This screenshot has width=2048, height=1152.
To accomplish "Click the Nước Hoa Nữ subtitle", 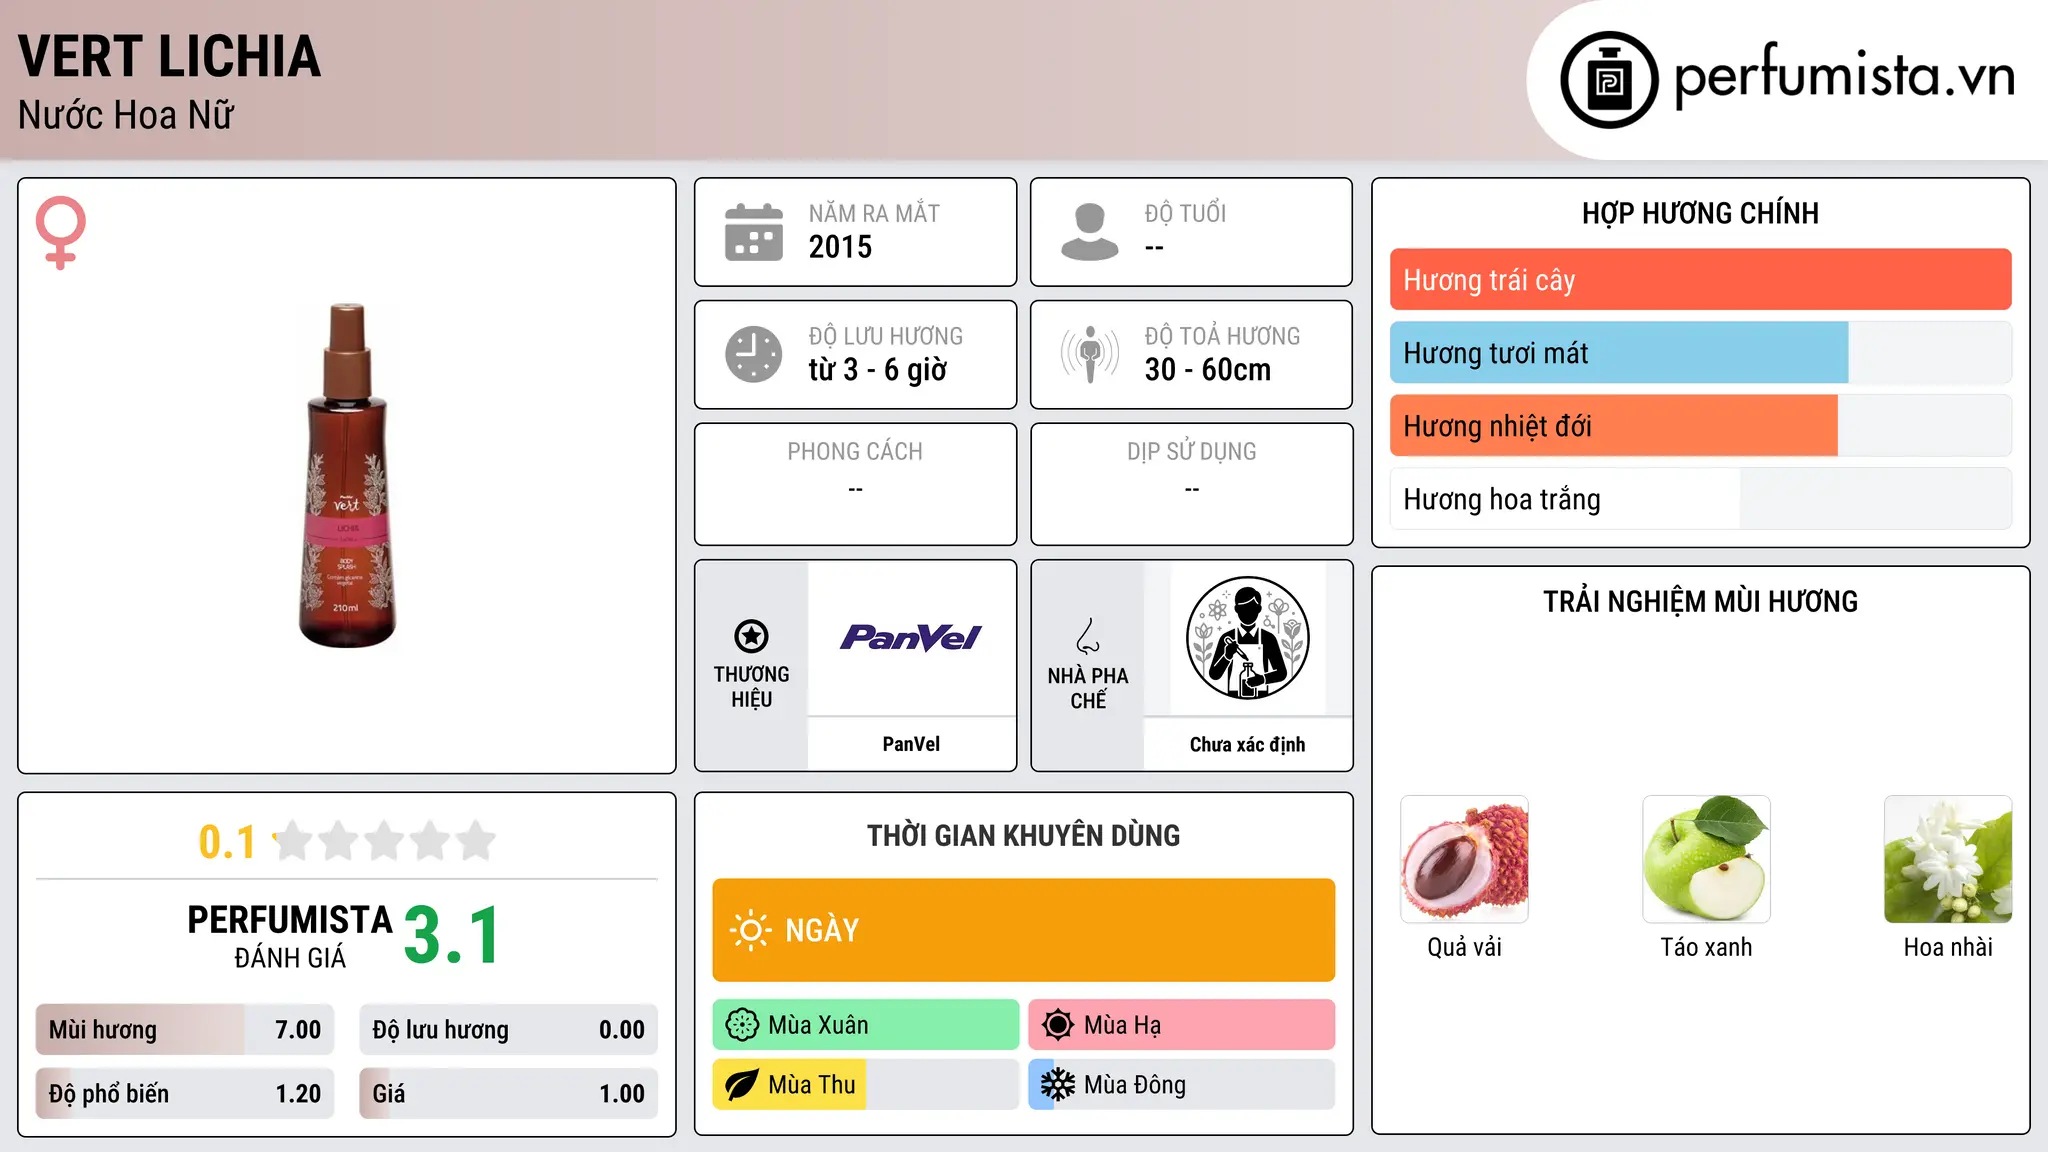I will tap(126, 115).
